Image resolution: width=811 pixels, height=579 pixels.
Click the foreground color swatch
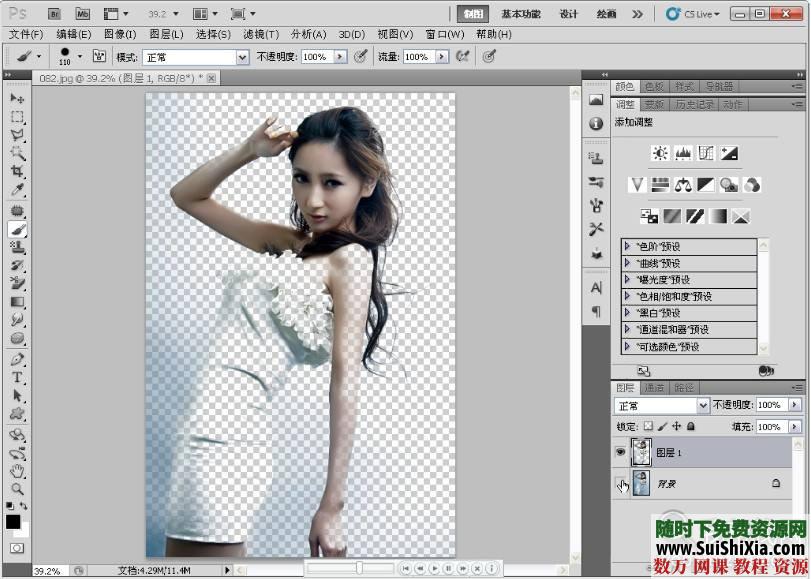13,521
